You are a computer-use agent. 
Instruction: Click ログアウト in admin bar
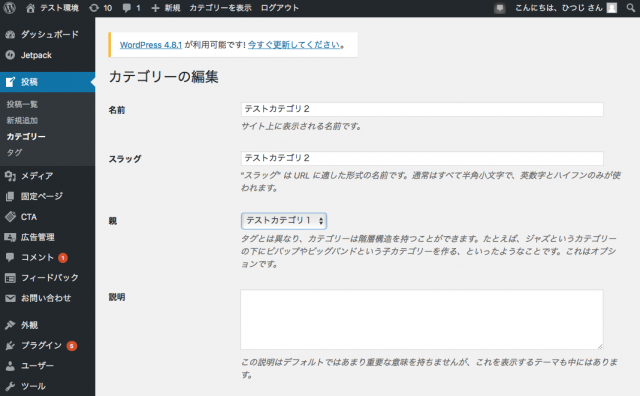tap(280, 8)
